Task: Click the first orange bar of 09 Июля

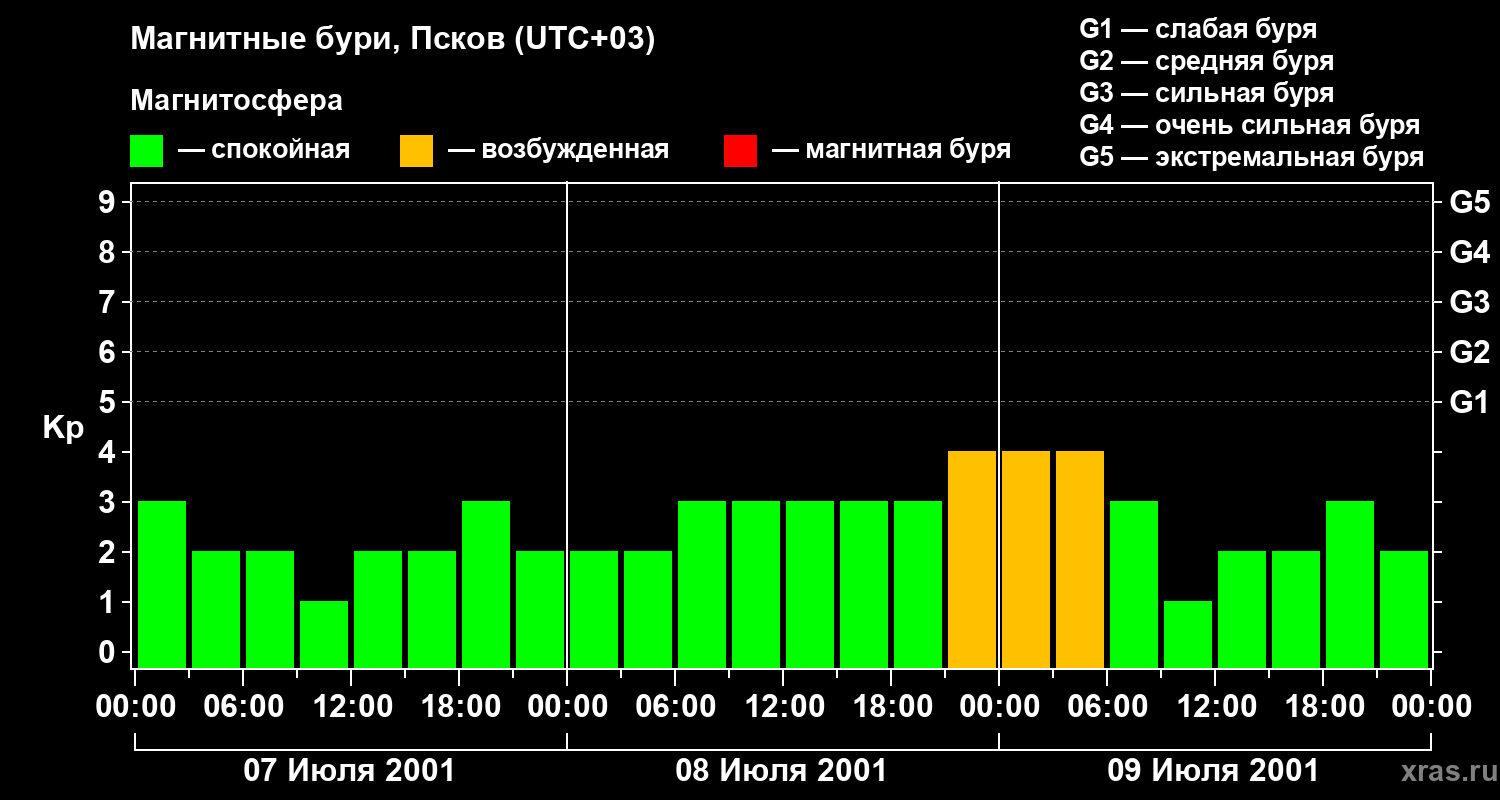Action: click(1026, 559)
